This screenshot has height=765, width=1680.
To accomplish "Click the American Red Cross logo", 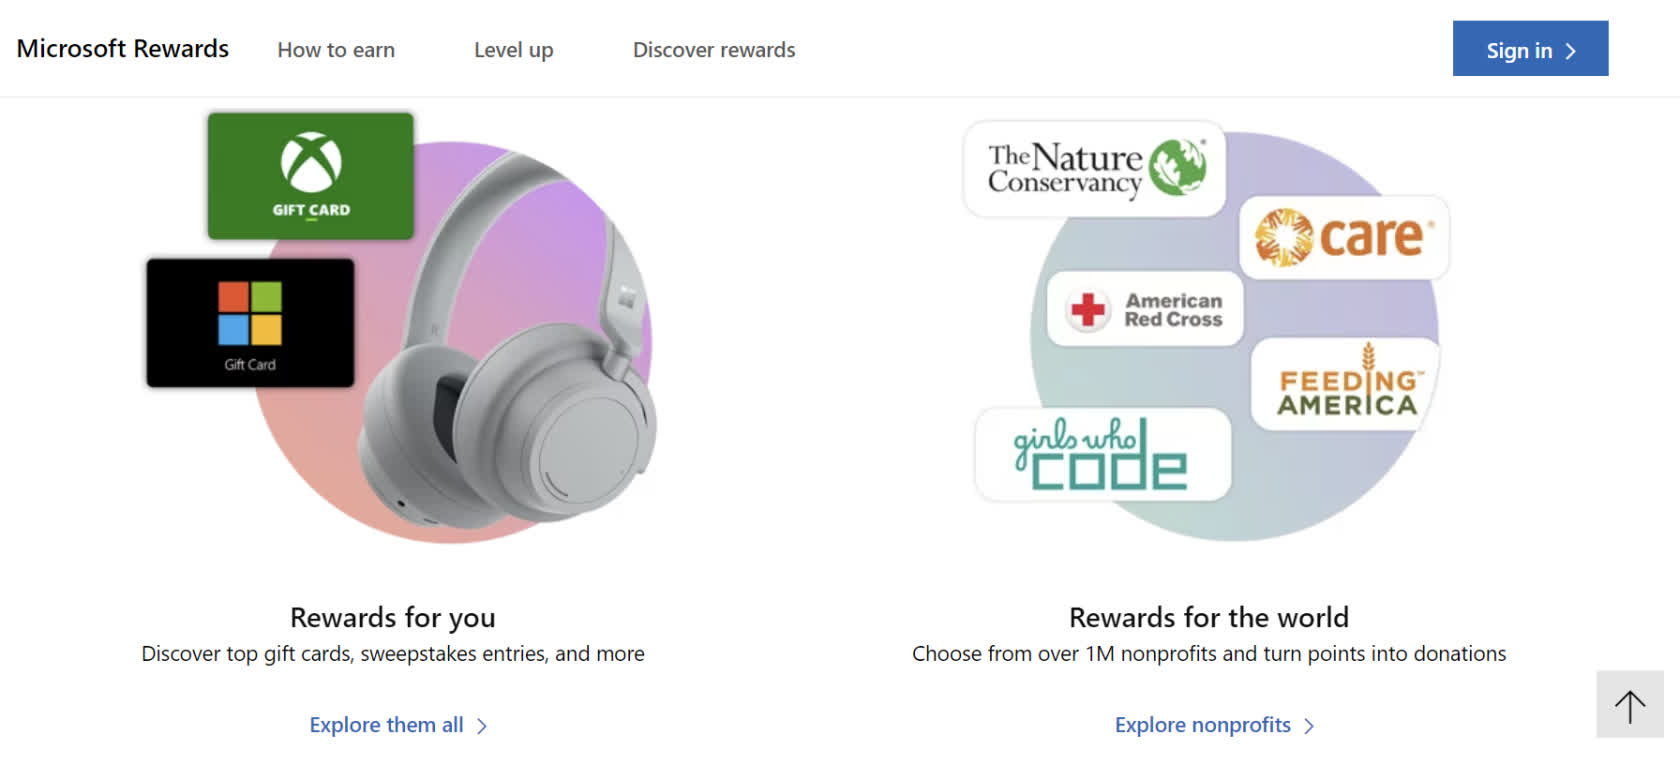I will [x=1145, y=309].
